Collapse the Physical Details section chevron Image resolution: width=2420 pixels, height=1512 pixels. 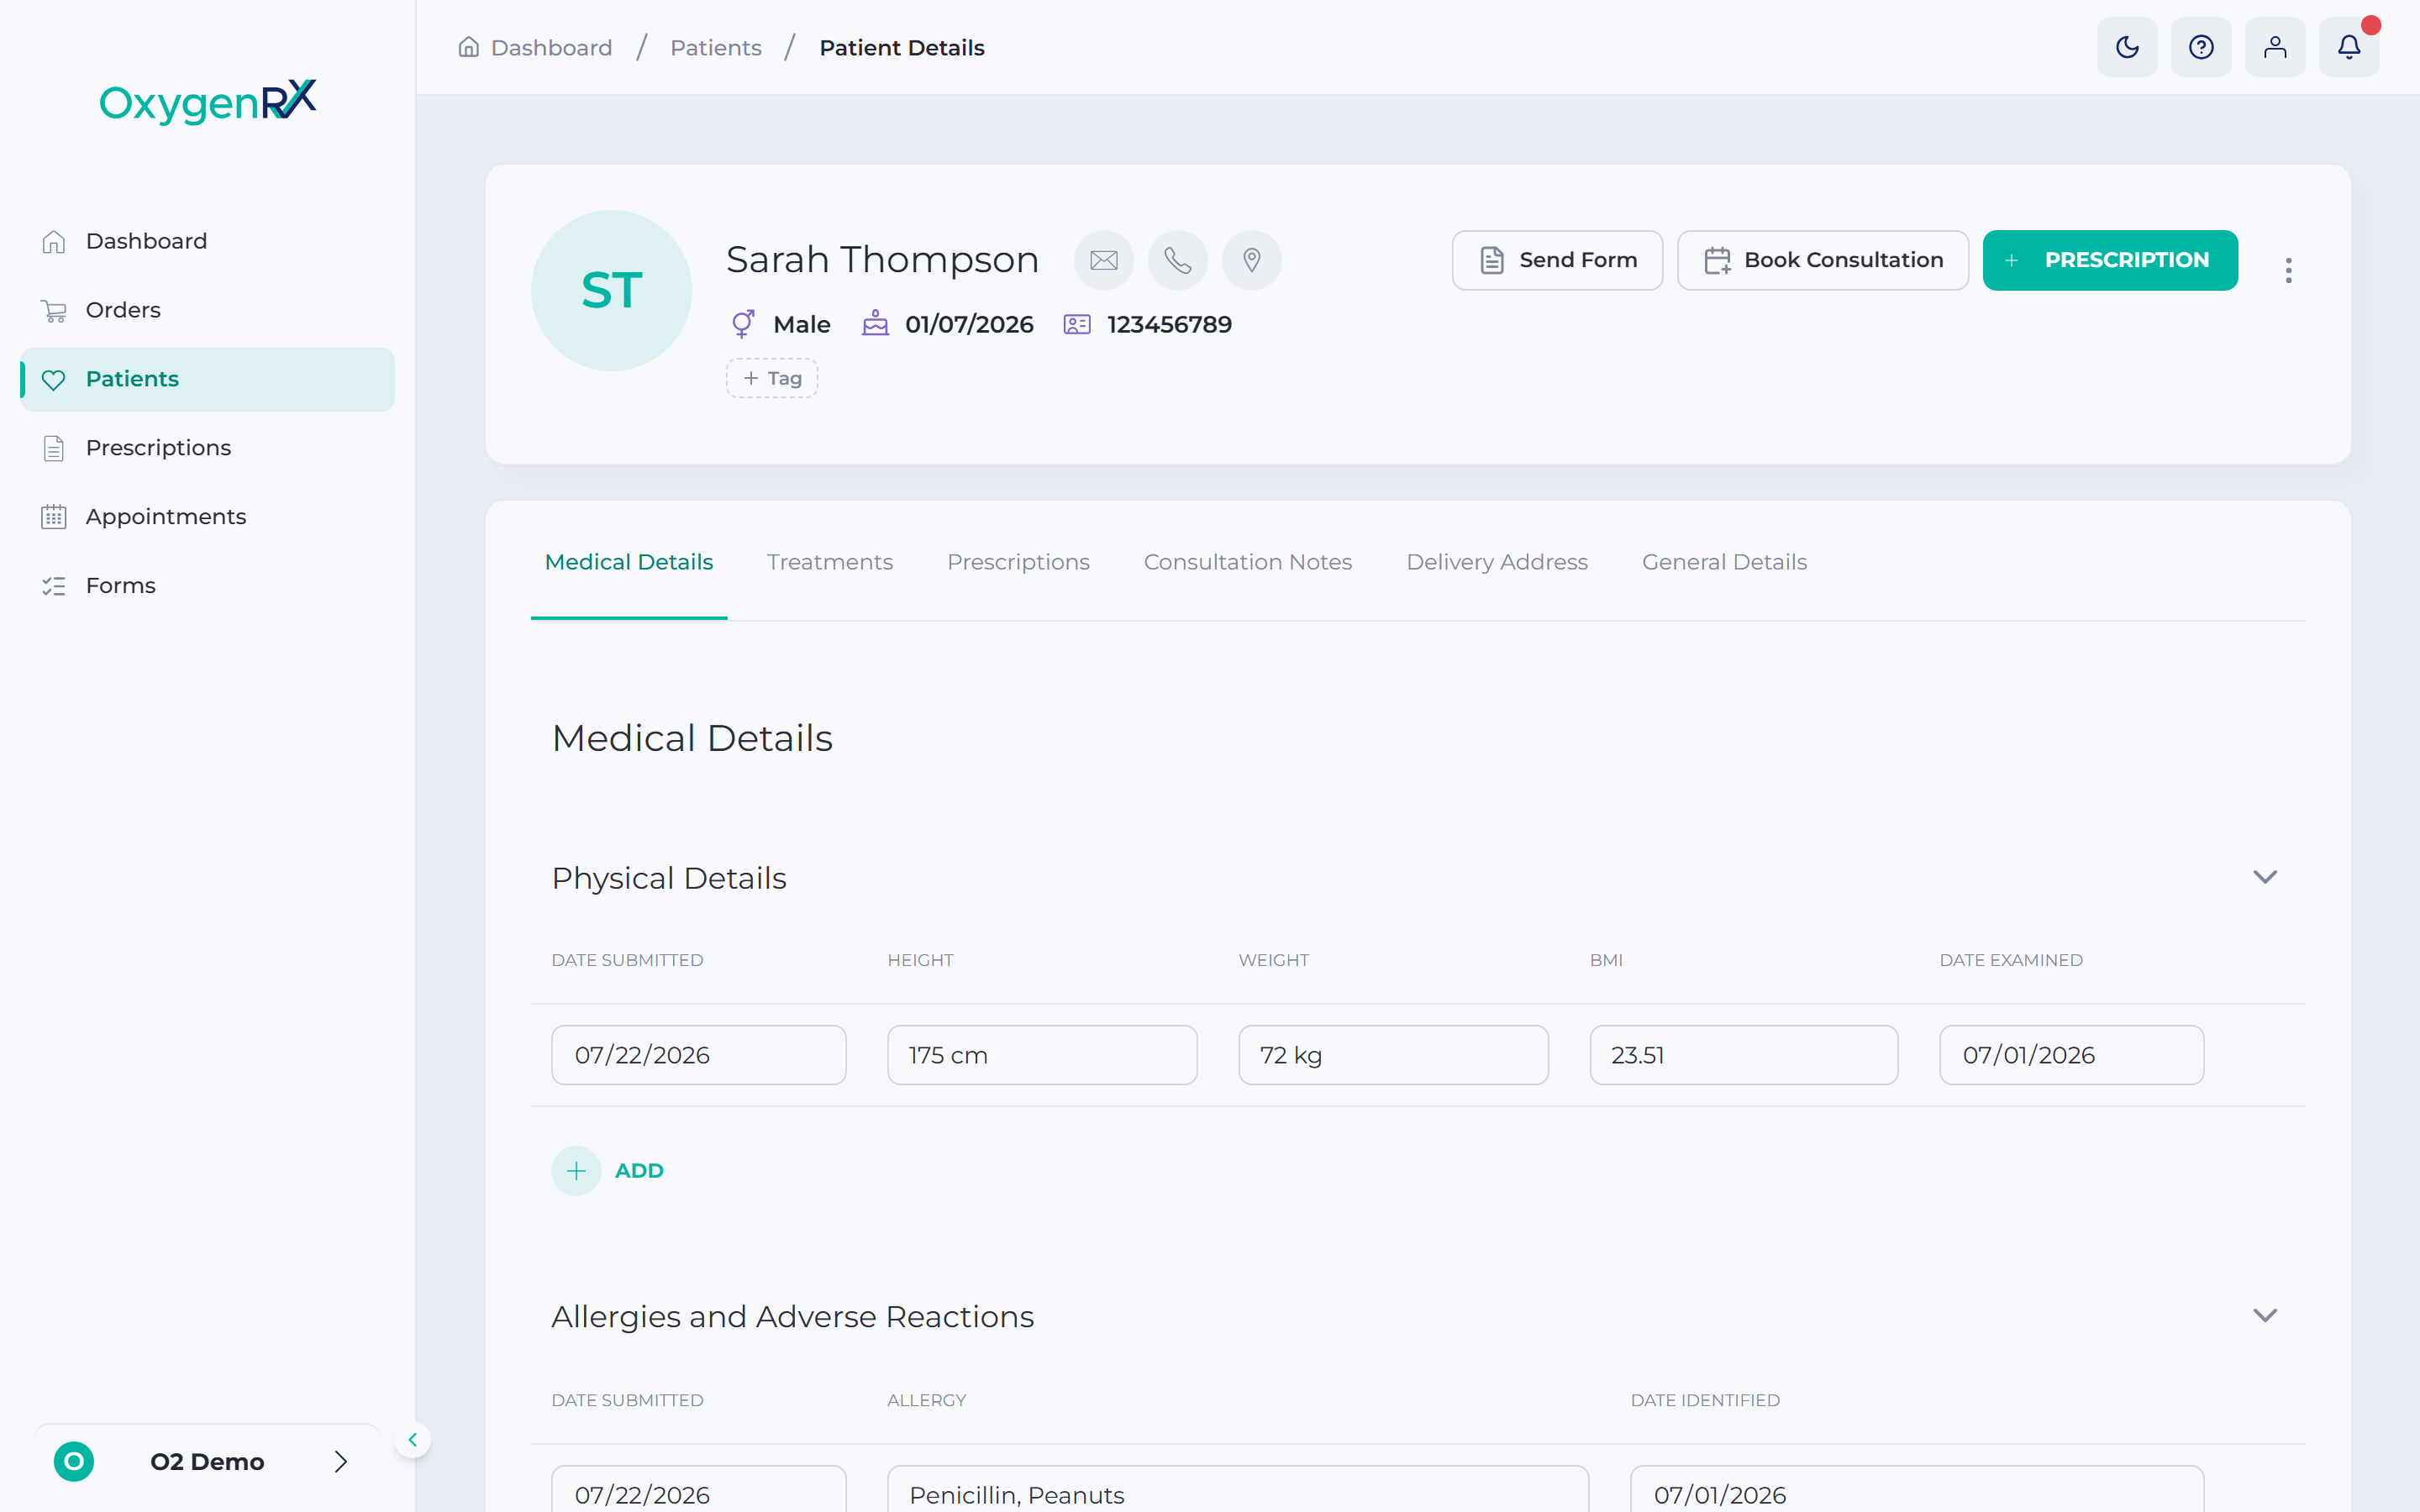(2265, 877)
